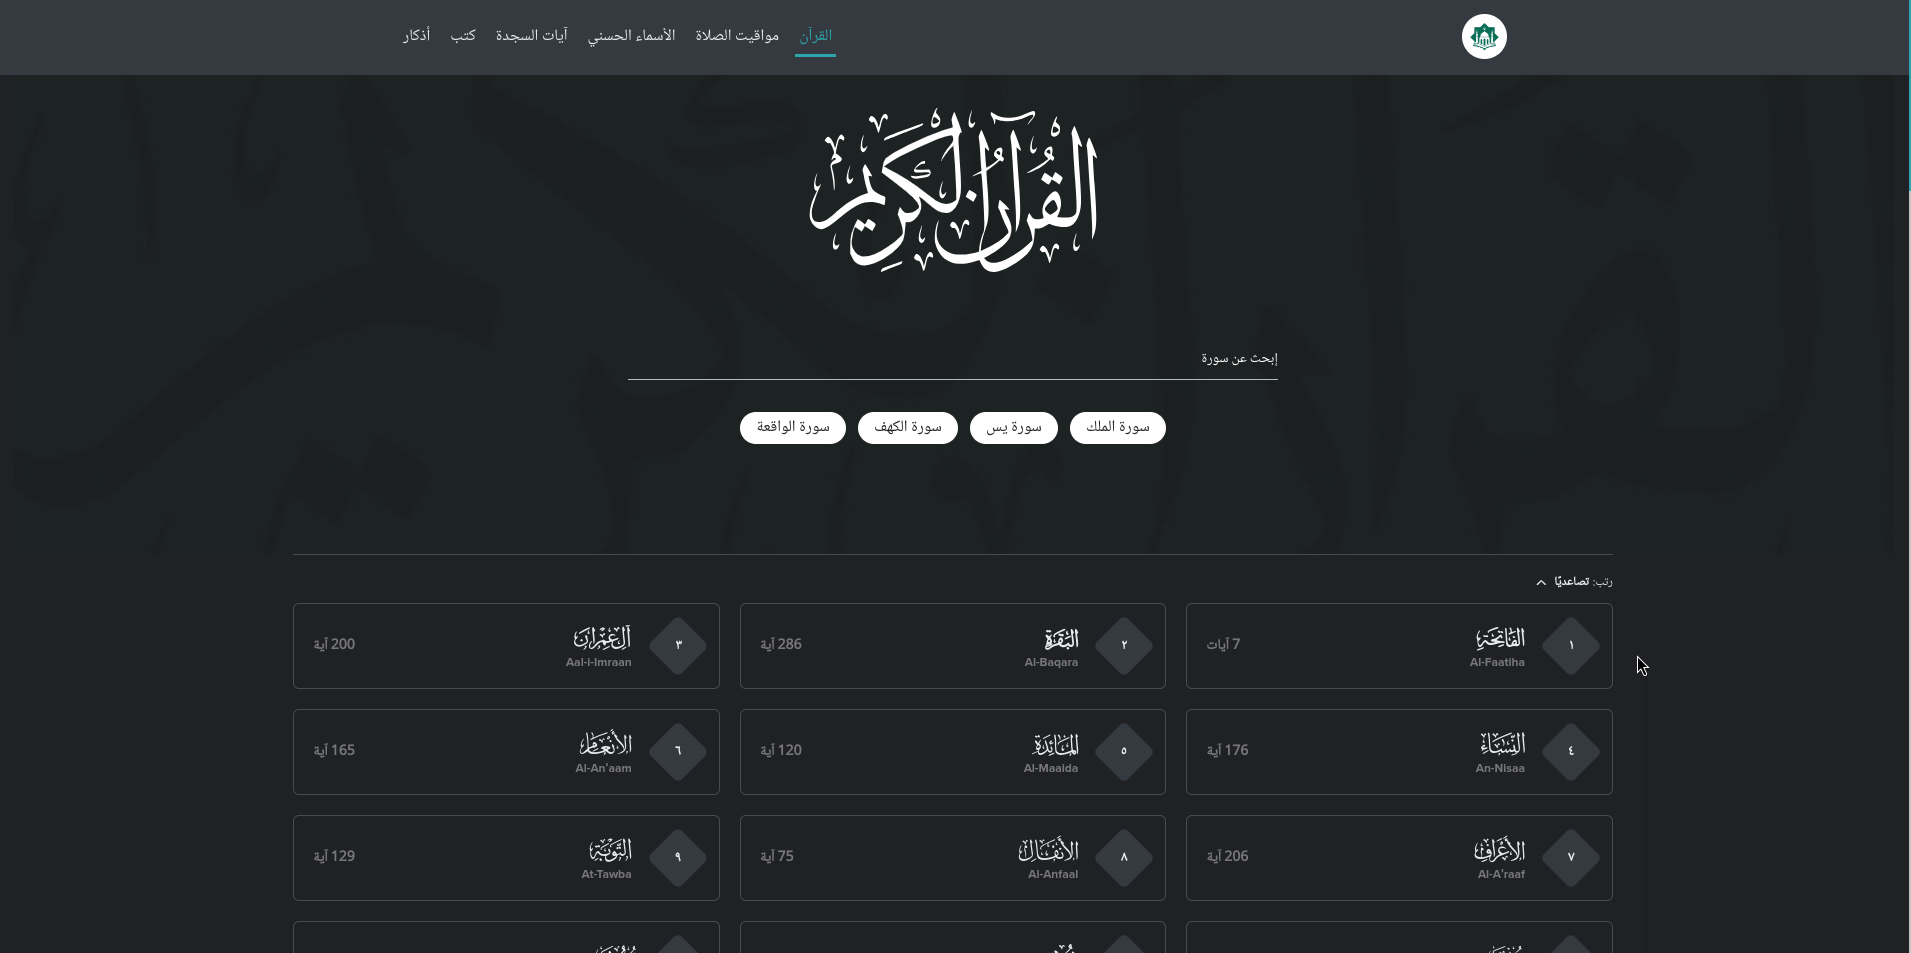Click the diamond badge on Al-Anfaal card

pyautogui.click(x=1124, y=858)
